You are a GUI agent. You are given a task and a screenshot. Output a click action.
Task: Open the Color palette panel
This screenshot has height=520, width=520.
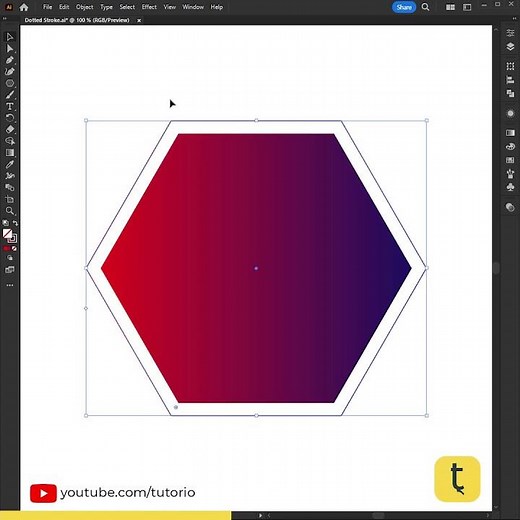coord(510,146)
